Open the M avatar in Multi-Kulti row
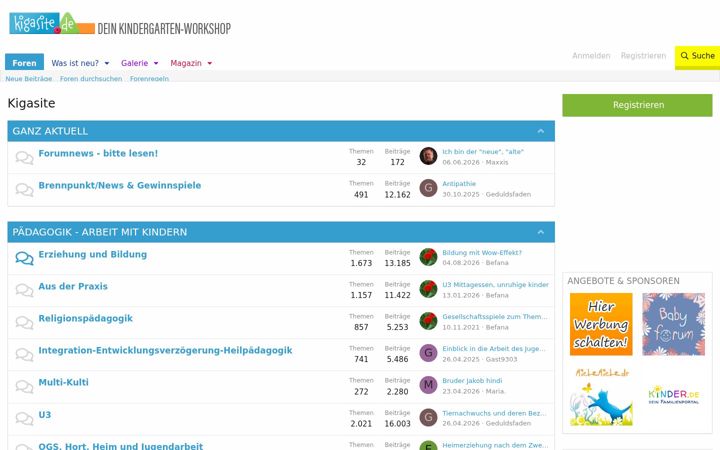Screen dimensions: 720x450 [428, 385]
